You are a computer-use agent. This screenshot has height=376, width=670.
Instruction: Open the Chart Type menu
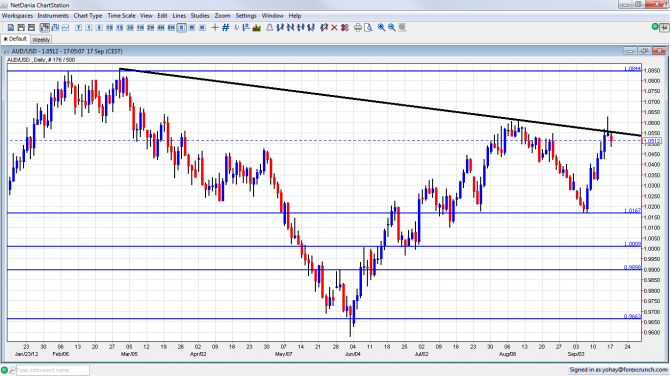(x=88, y=15)
